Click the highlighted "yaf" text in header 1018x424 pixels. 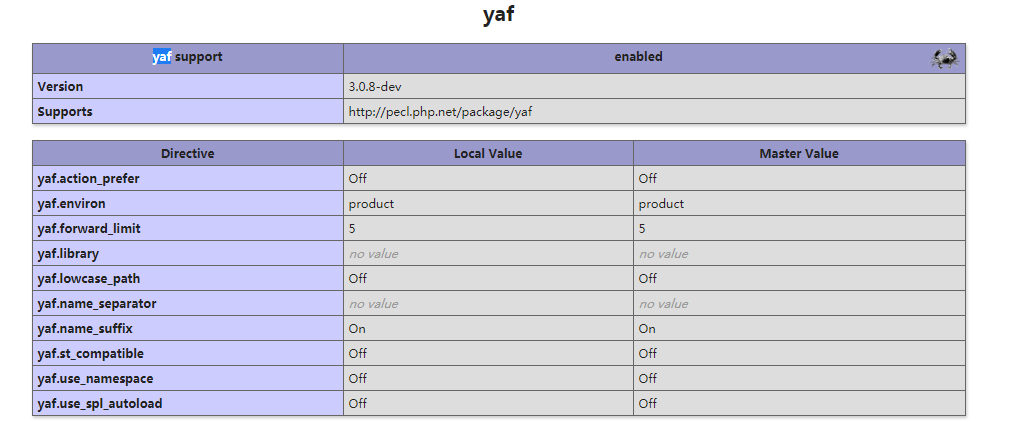coord(162,57)
